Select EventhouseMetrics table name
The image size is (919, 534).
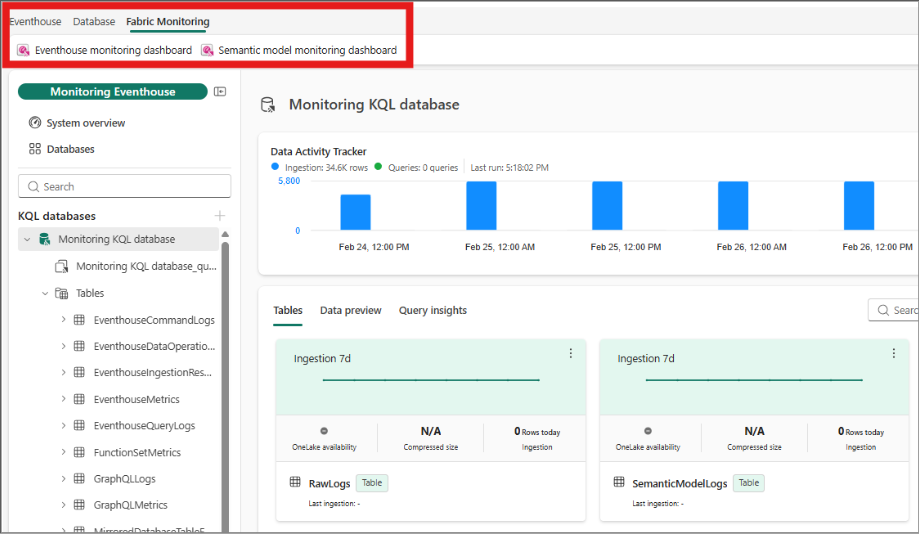(137, 399)
